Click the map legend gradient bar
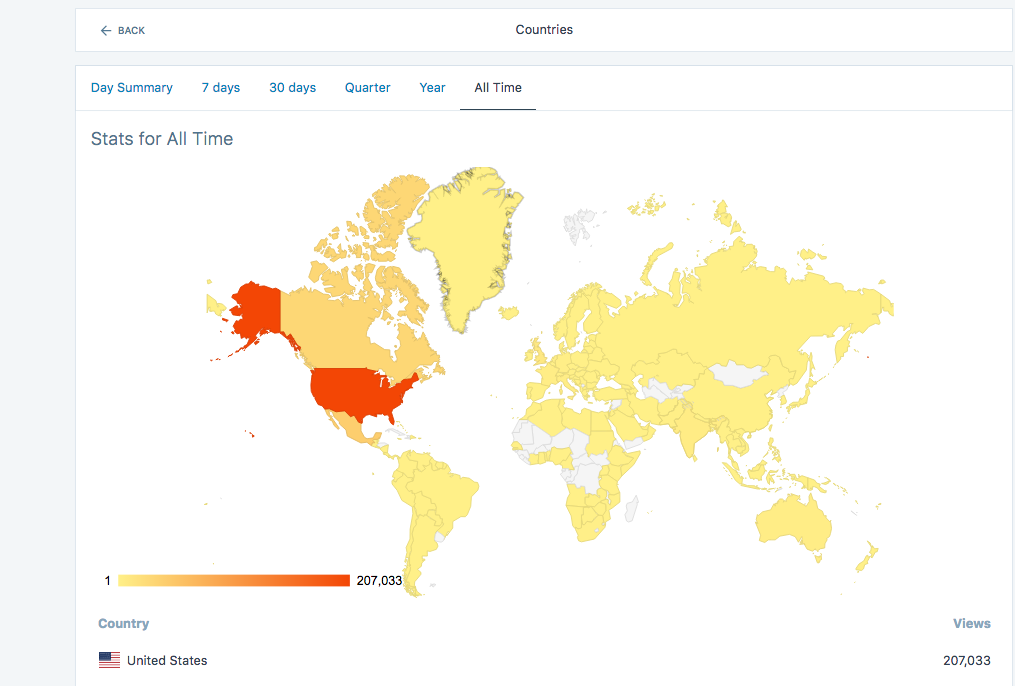Image resolution: width=1015 pixels, height=686 pixels. pos(233,581)
